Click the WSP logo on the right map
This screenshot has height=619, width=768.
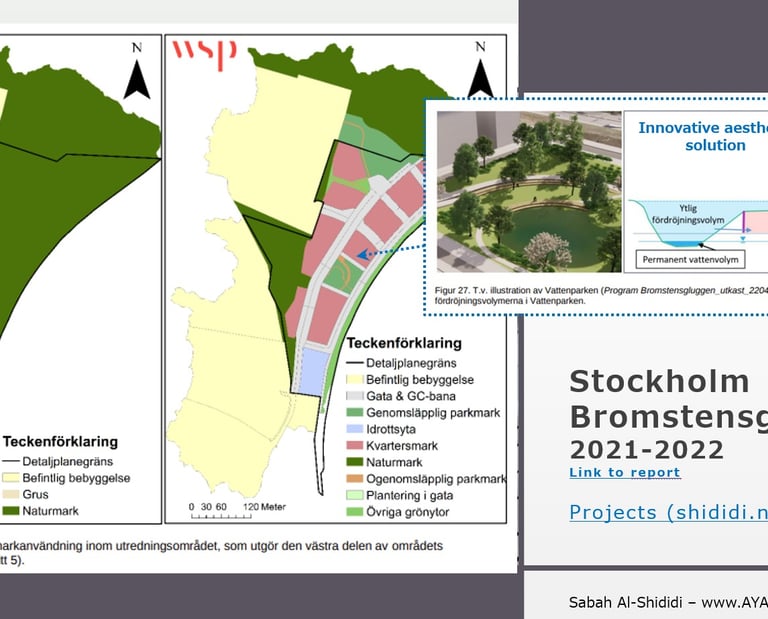point(204,54)
